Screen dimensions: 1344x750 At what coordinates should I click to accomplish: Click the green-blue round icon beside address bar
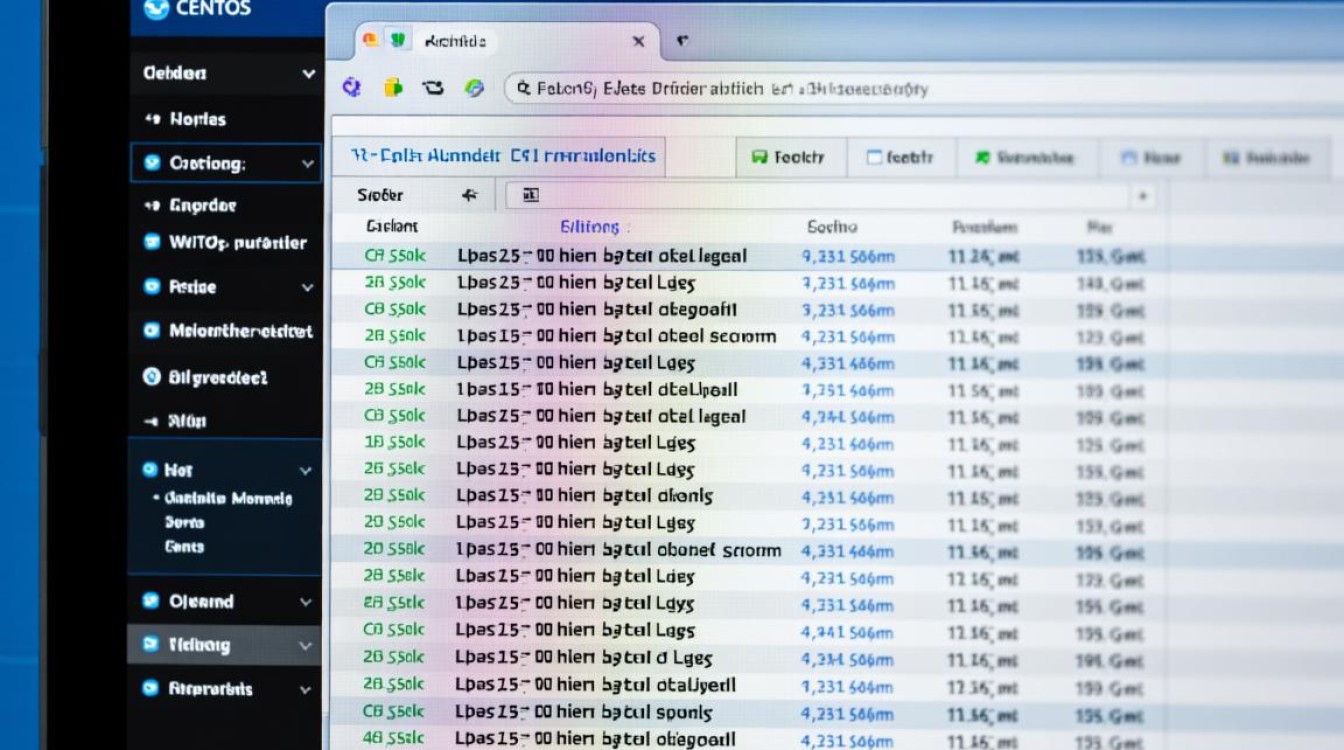474,88
